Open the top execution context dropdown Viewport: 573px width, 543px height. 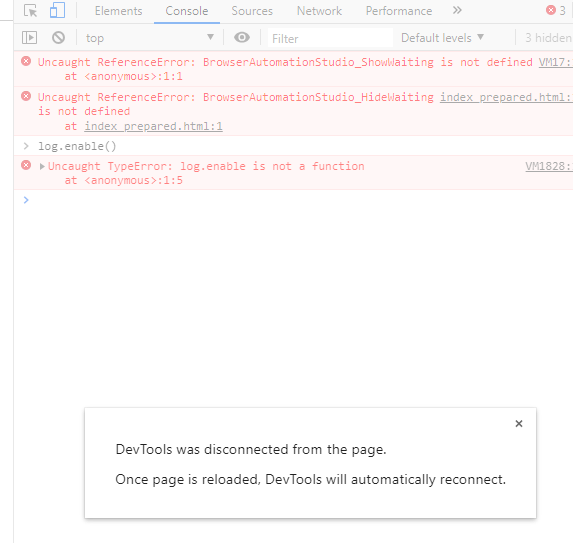pyautogui.click(x=149, y=38)
